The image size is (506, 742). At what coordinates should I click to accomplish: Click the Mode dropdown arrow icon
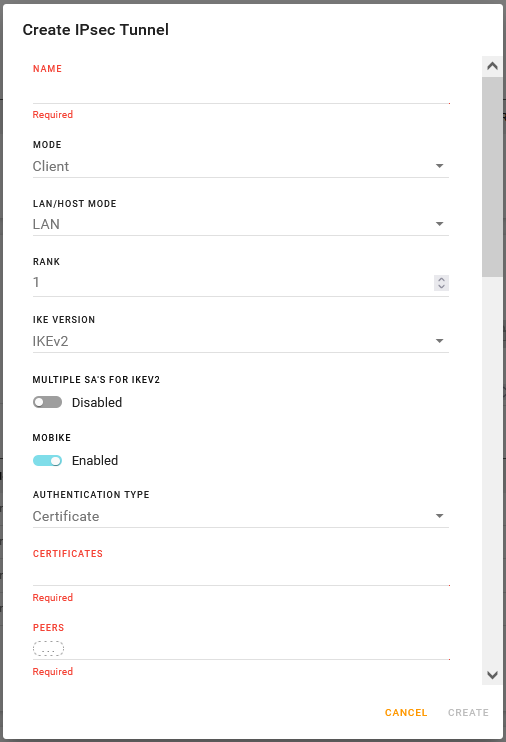tap(439, 166)
